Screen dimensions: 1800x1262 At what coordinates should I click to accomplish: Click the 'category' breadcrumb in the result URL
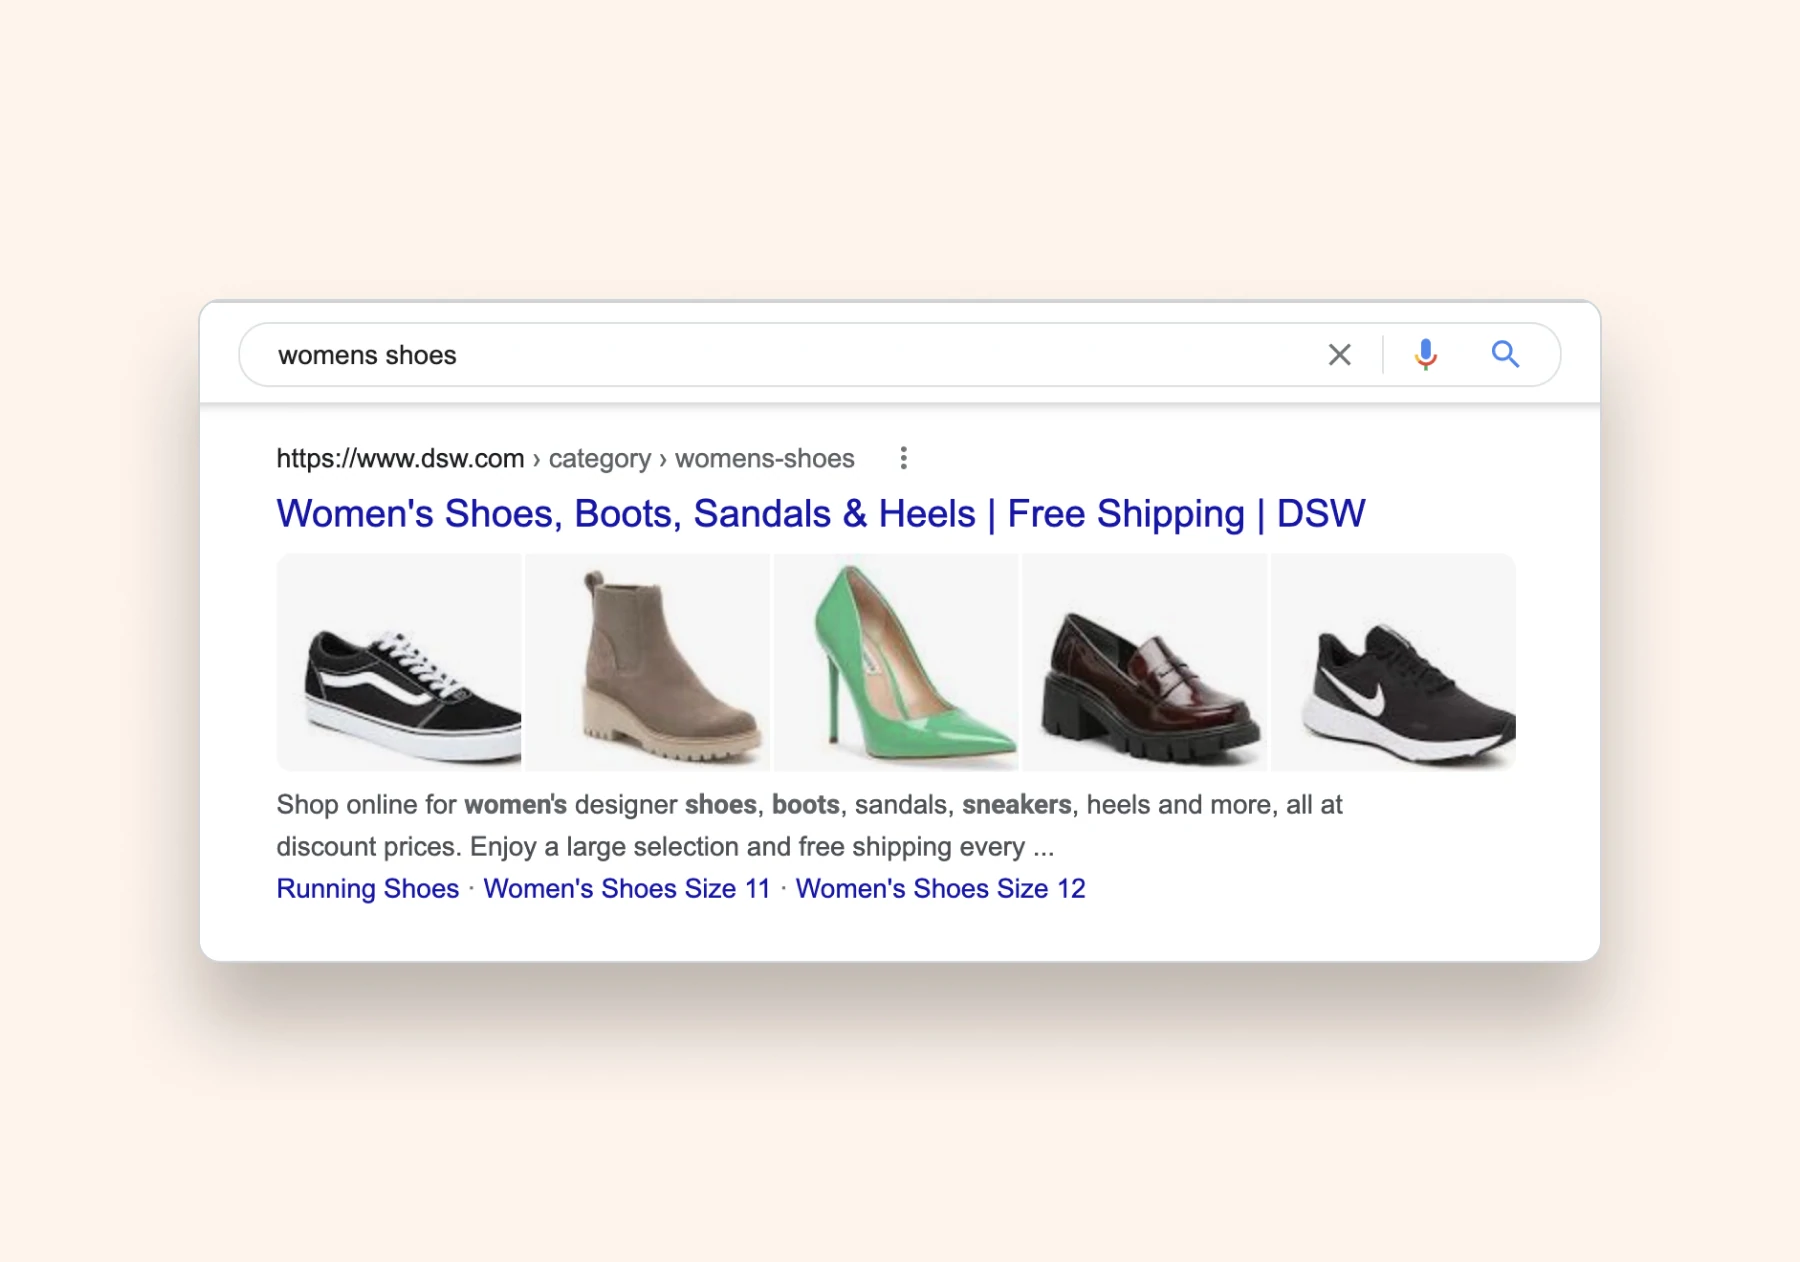coord(599,459)
